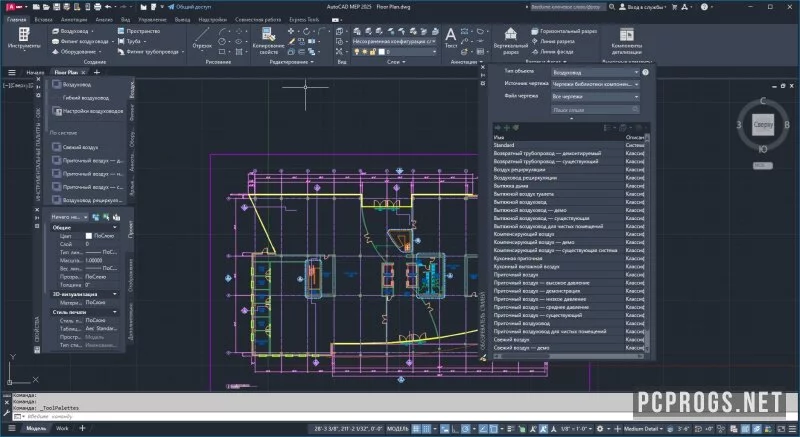Click the layer color swatch in Слои panel
Screen dimensions: 800x437
click(x=381, y=52)
